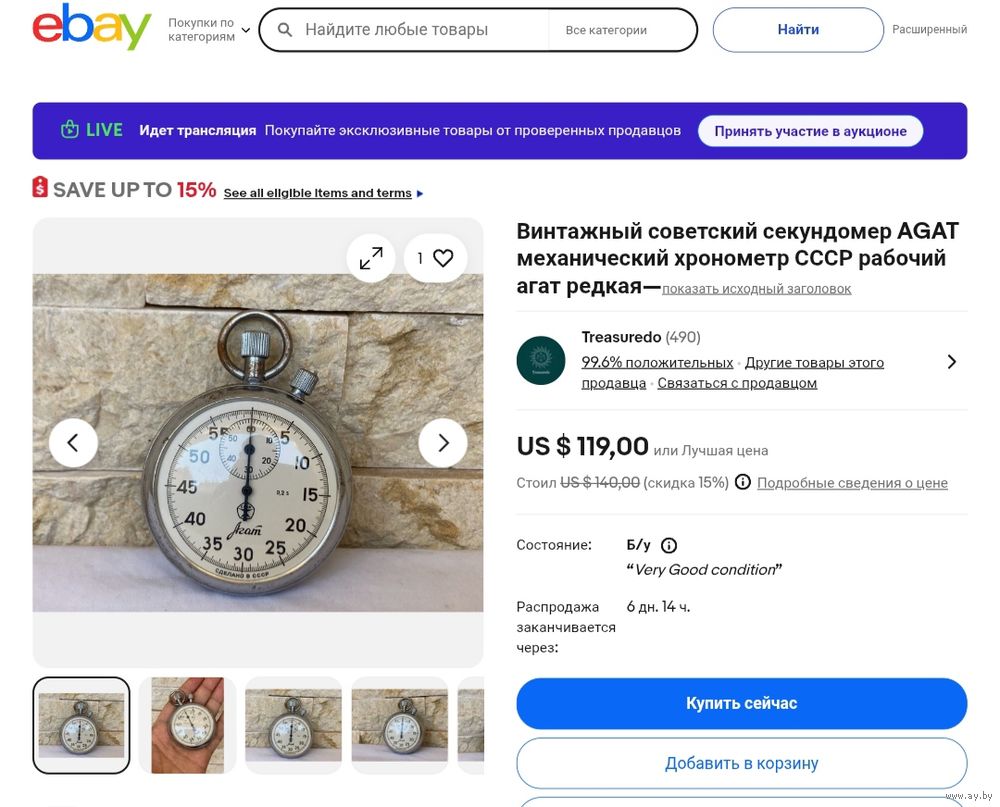Click Принять участие в аукционе button
Viewport: 1000px width, 807px height.
[x=810, y=131]
